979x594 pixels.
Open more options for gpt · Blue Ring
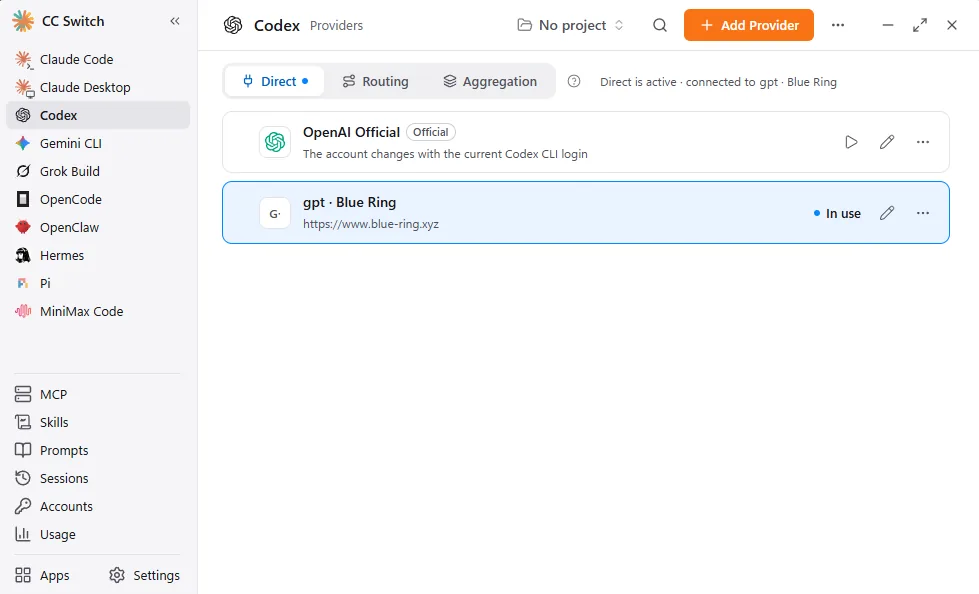coord(923,213)
